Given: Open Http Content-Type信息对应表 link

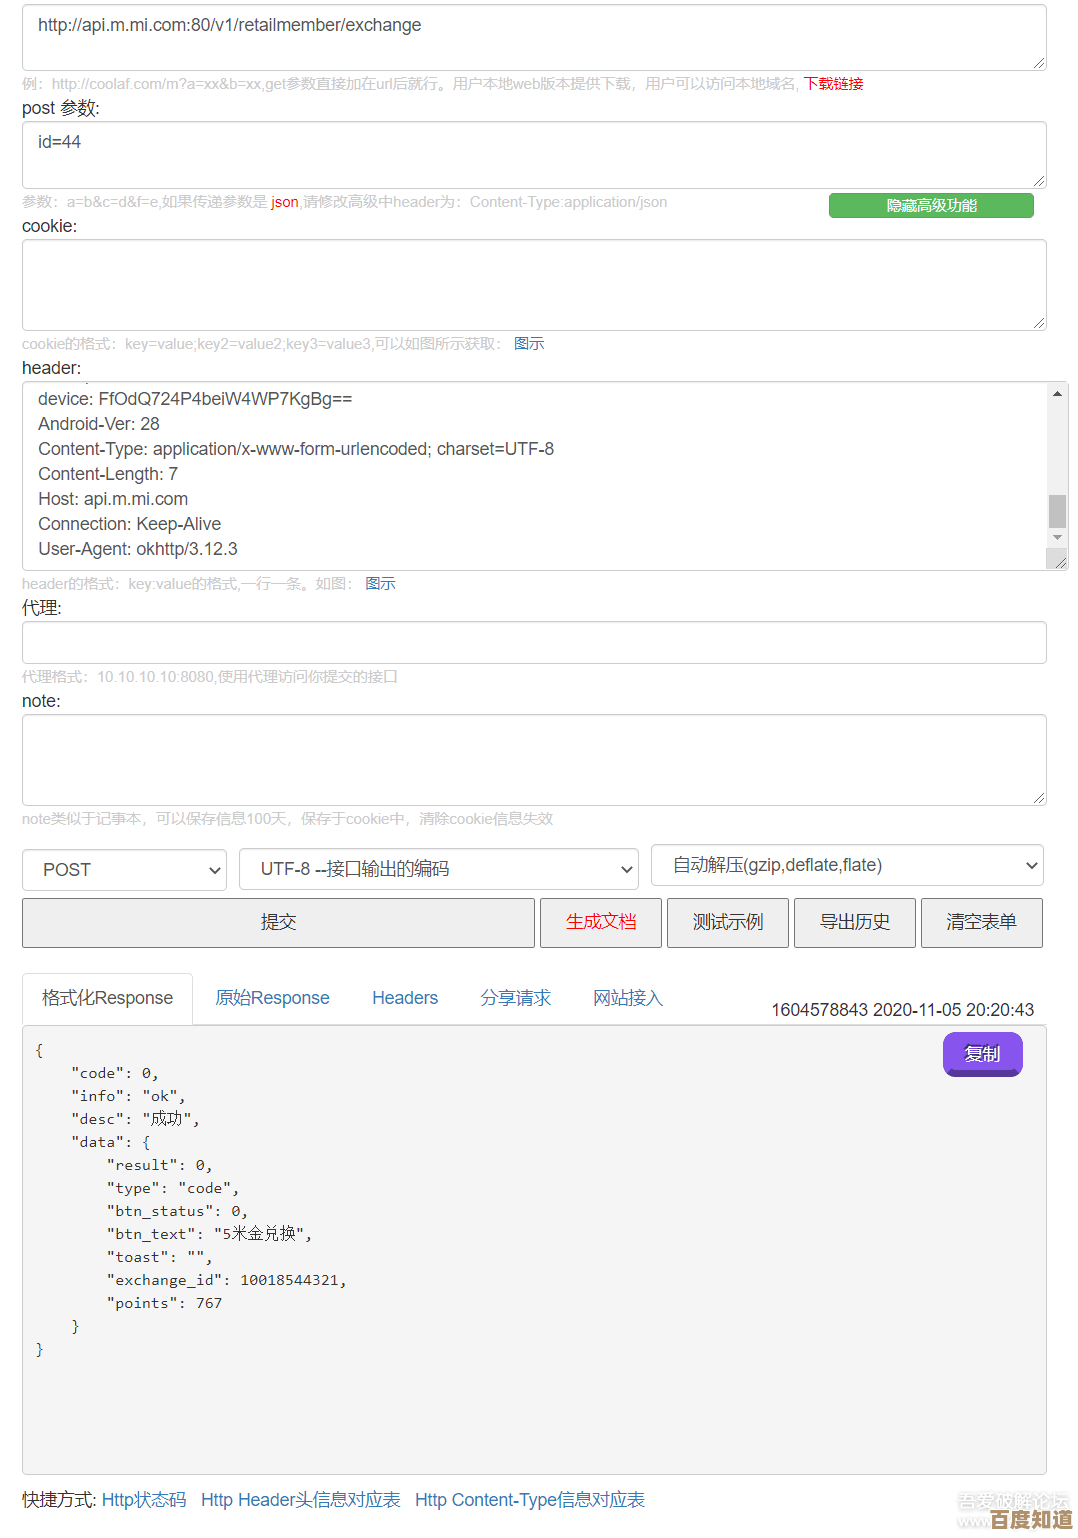Looking at the screenshot, I should tap(529, 1500).
